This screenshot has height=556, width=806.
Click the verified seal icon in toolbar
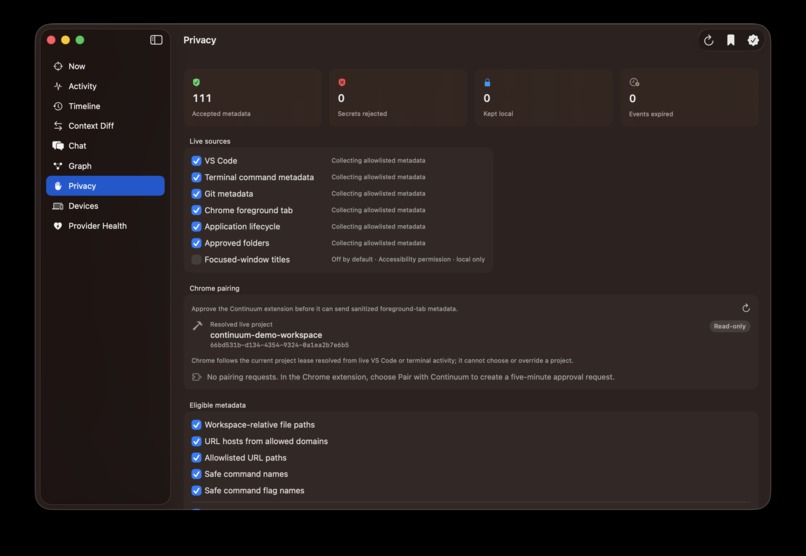(753, 40)
